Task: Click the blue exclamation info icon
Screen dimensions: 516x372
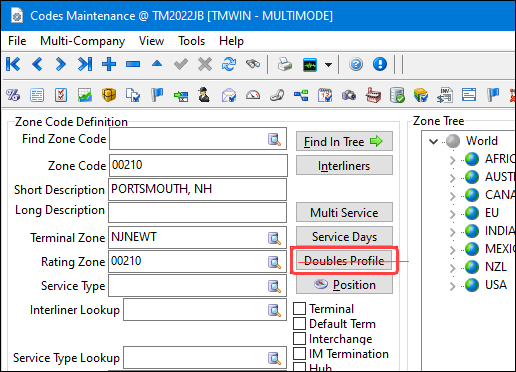Action: (380, 64)
